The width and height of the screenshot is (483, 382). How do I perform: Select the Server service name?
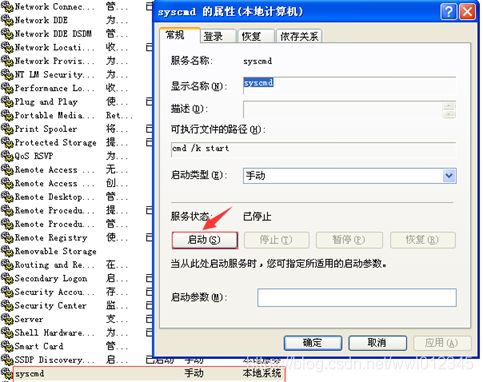click(29, 319)
